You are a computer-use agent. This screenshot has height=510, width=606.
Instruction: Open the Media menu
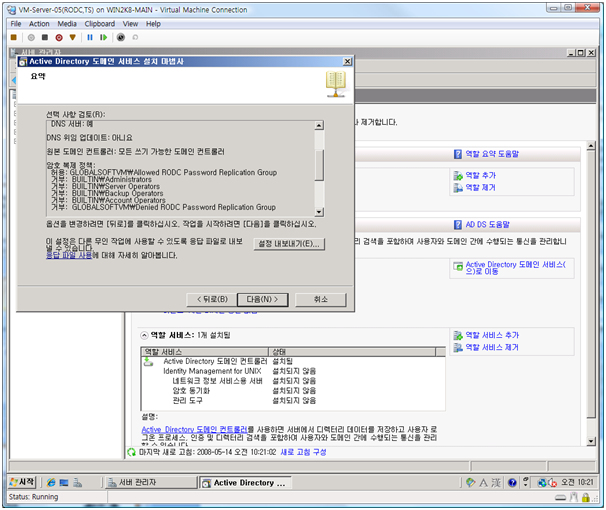(67, 24)
